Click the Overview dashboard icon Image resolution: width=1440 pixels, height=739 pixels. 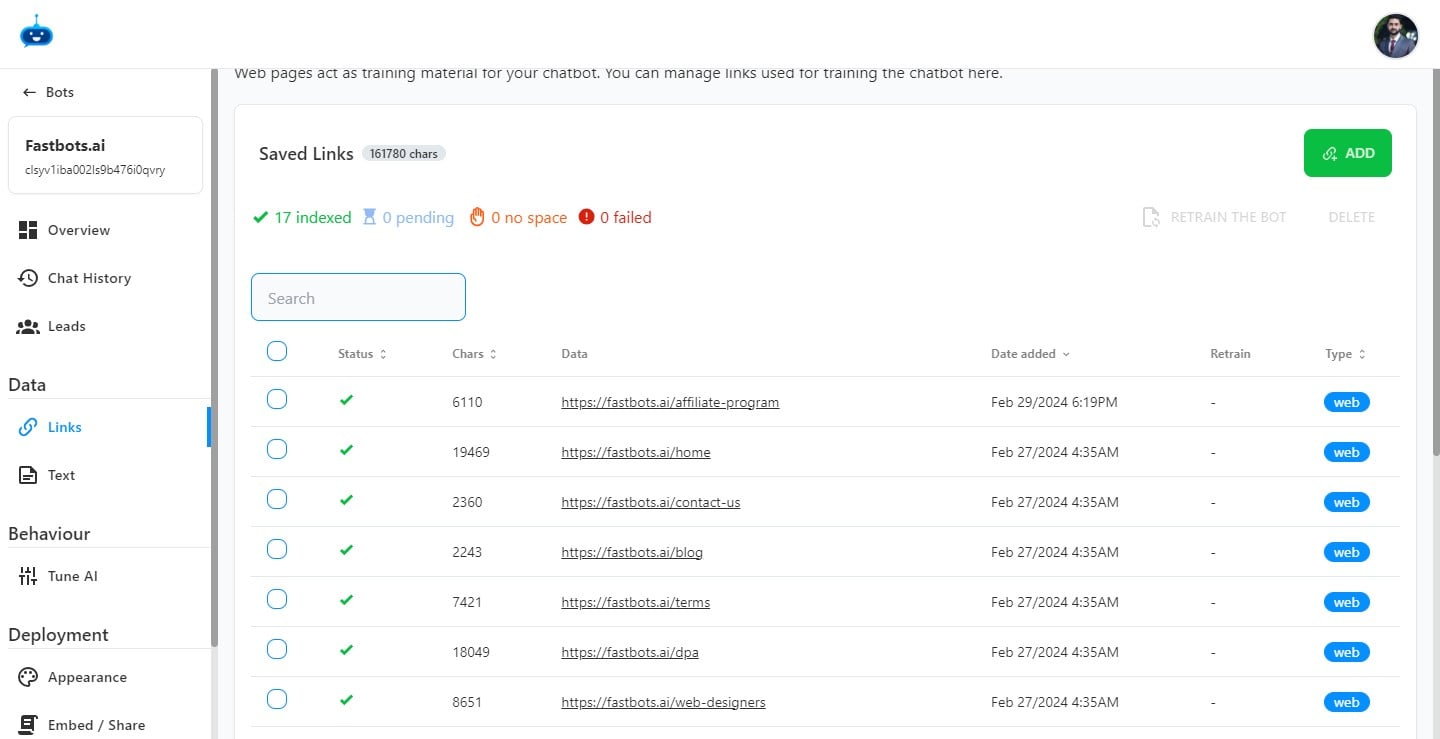pyautogui.click(x=28, y=230)
